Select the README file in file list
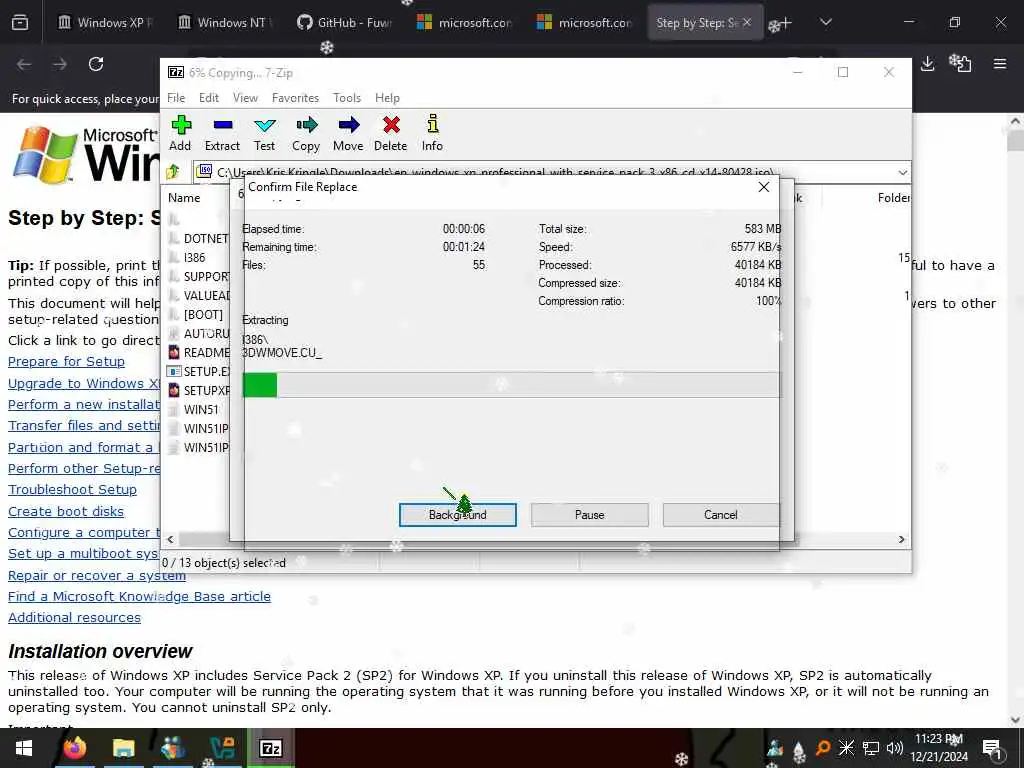The height and width of the screenshot is (768, 1024). pyautogui.click(x=199, y=352)
